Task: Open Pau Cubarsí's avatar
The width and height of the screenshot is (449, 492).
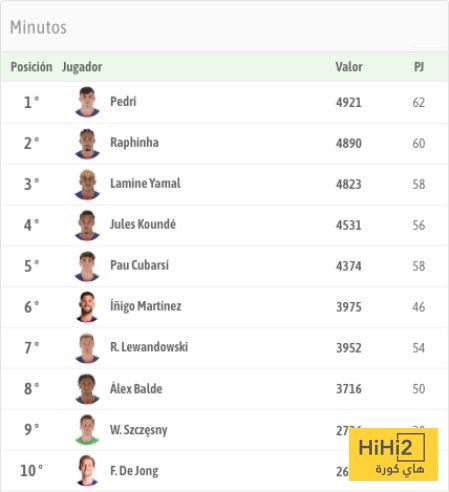Action: [x=87, y=266]
